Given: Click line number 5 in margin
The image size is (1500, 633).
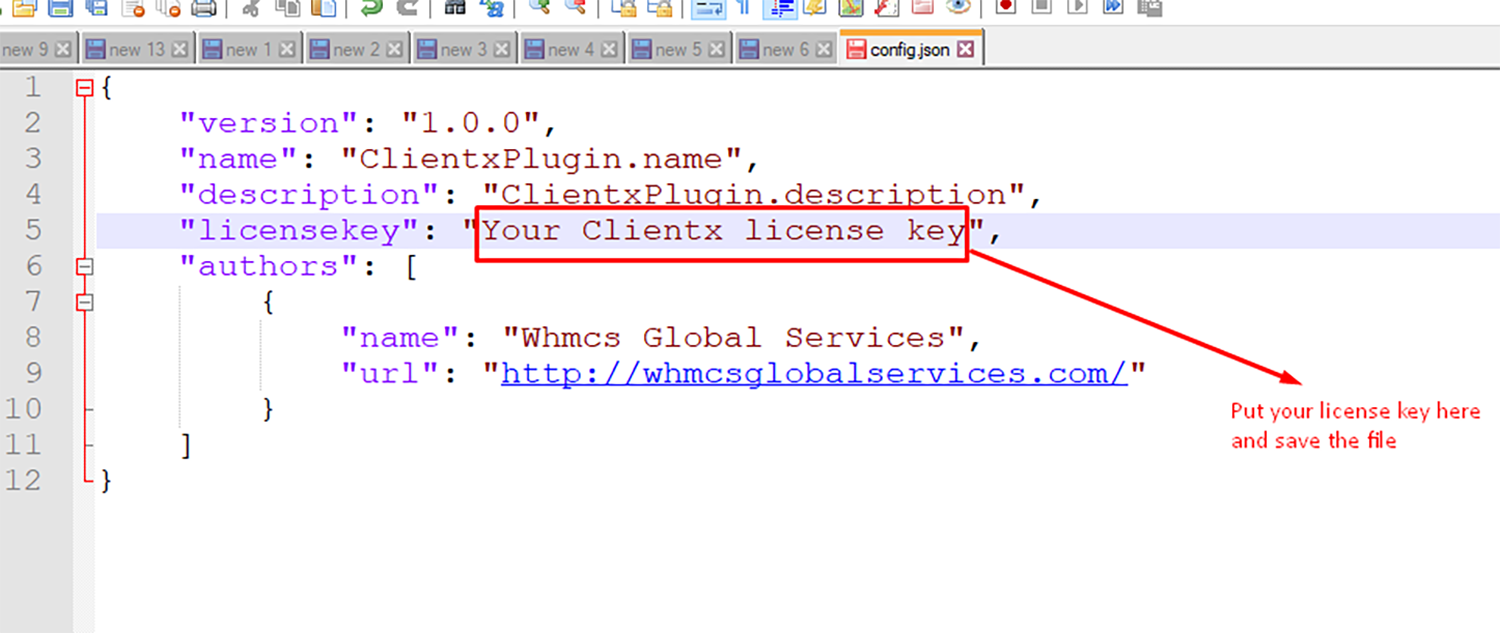Looking at the screenshot, I should [x=33, y=231].
